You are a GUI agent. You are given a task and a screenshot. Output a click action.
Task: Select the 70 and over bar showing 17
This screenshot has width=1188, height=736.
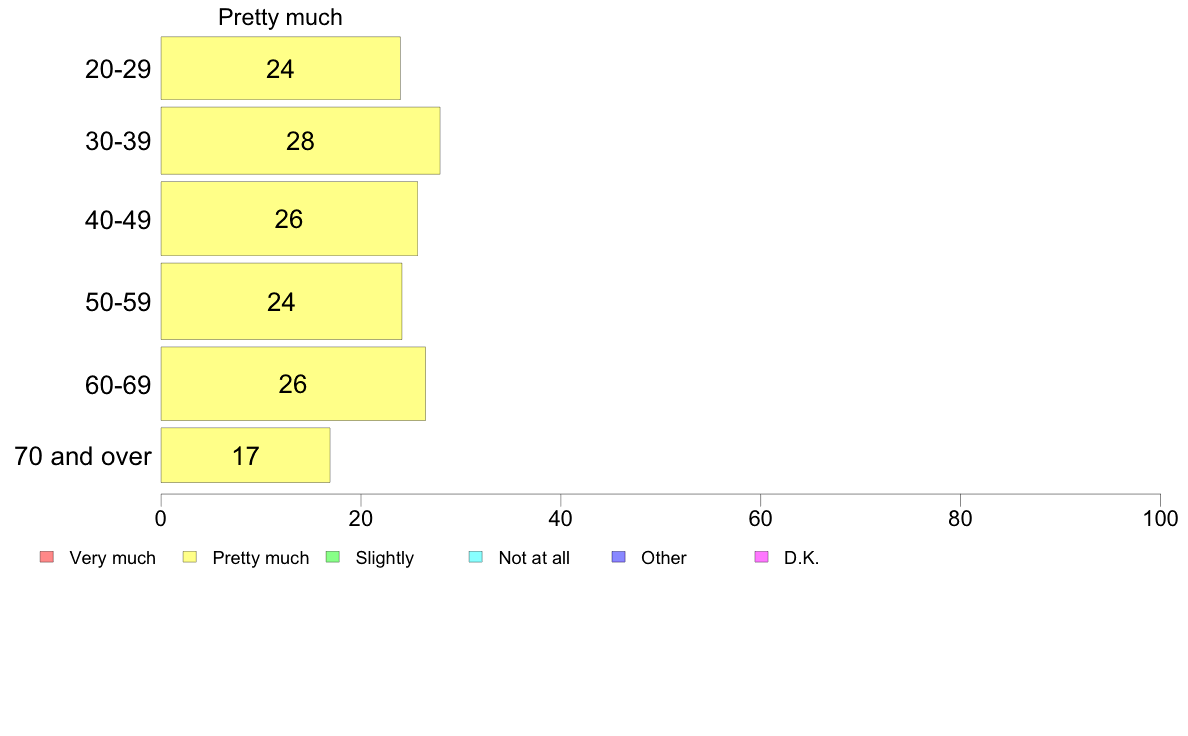tap(245, 455)
